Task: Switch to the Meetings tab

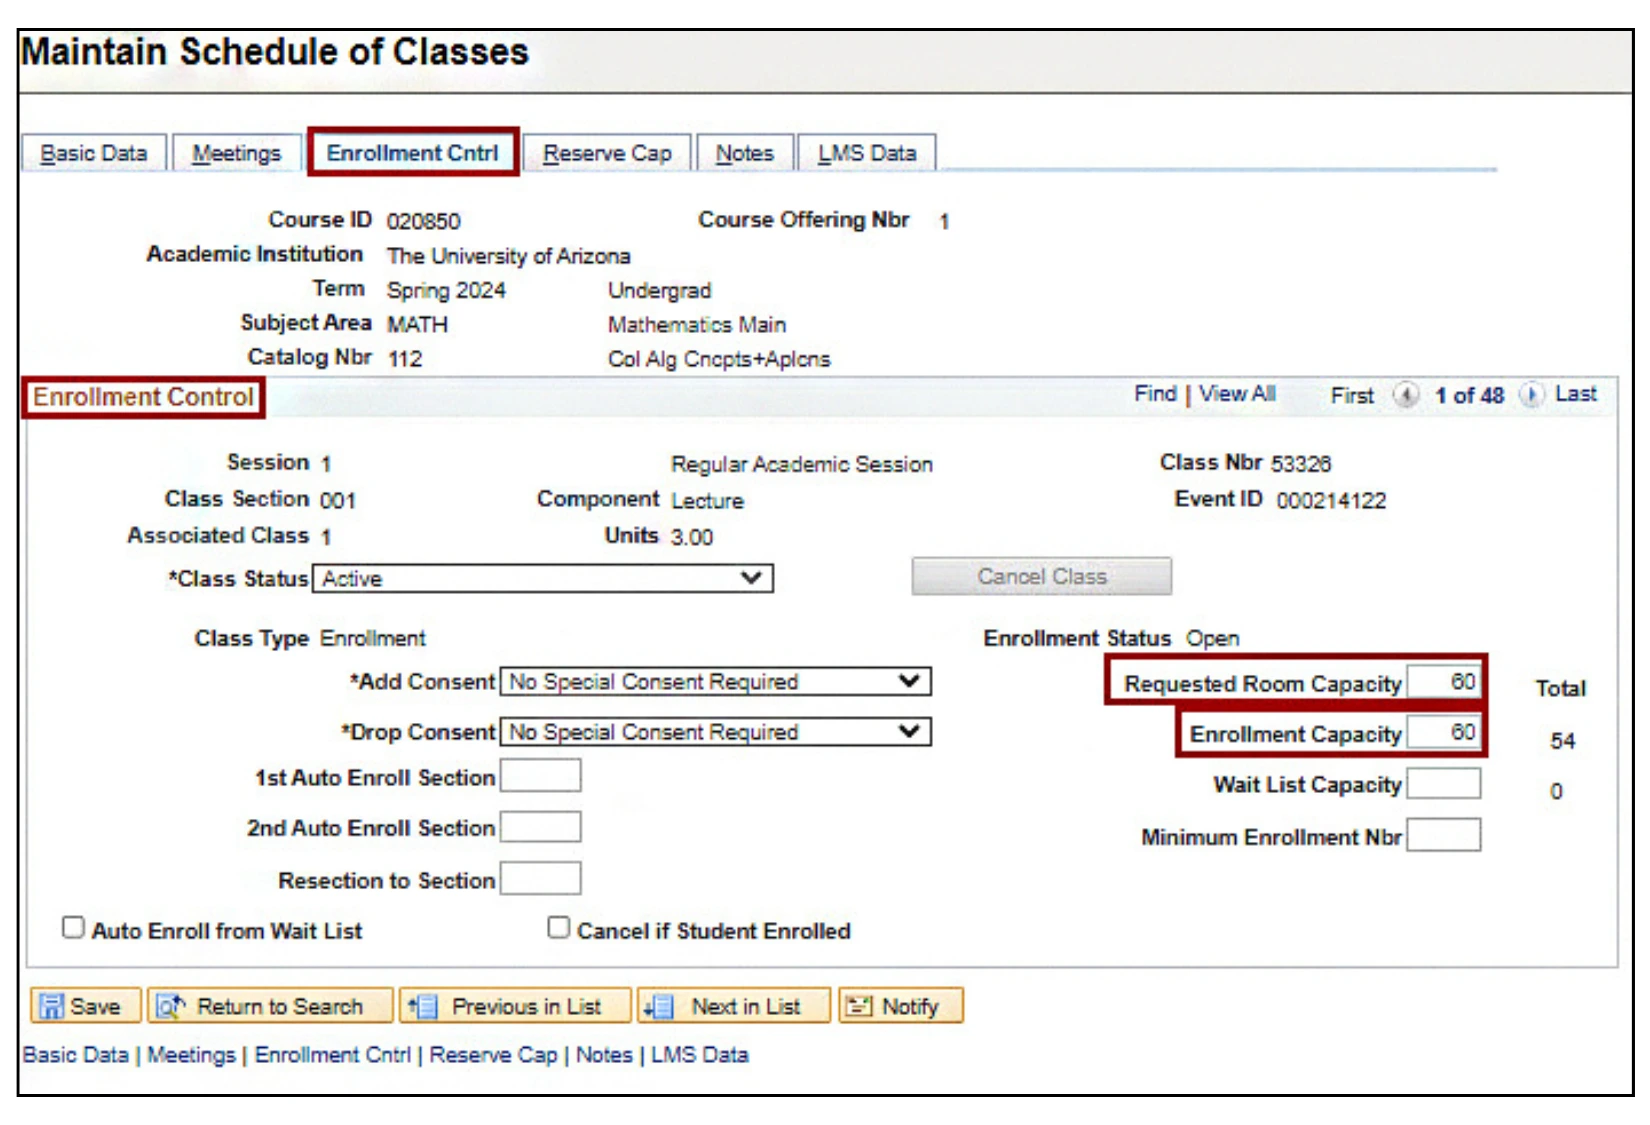Action: [237, 153]
